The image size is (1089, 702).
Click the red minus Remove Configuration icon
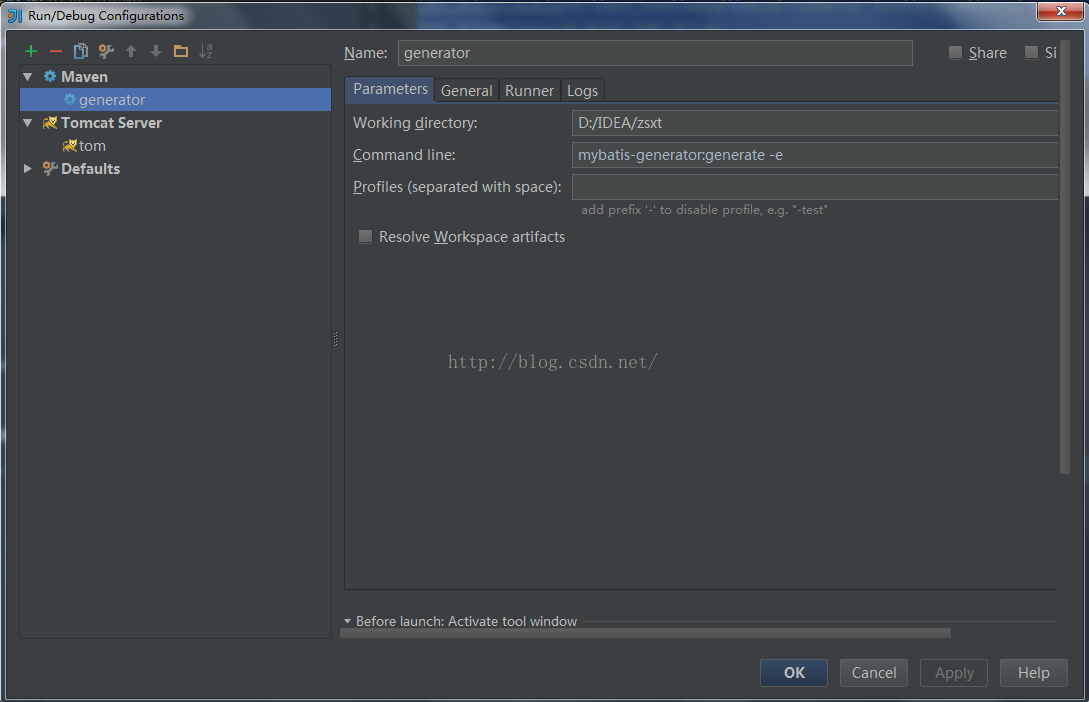56,51
